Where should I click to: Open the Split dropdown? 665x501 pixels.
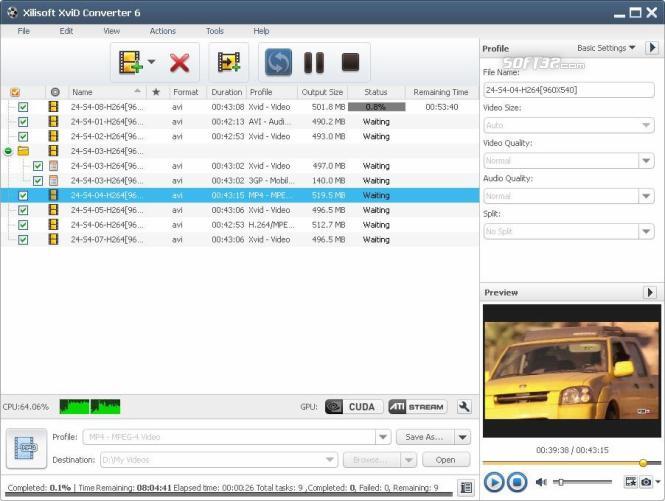[x=645, y=231]
